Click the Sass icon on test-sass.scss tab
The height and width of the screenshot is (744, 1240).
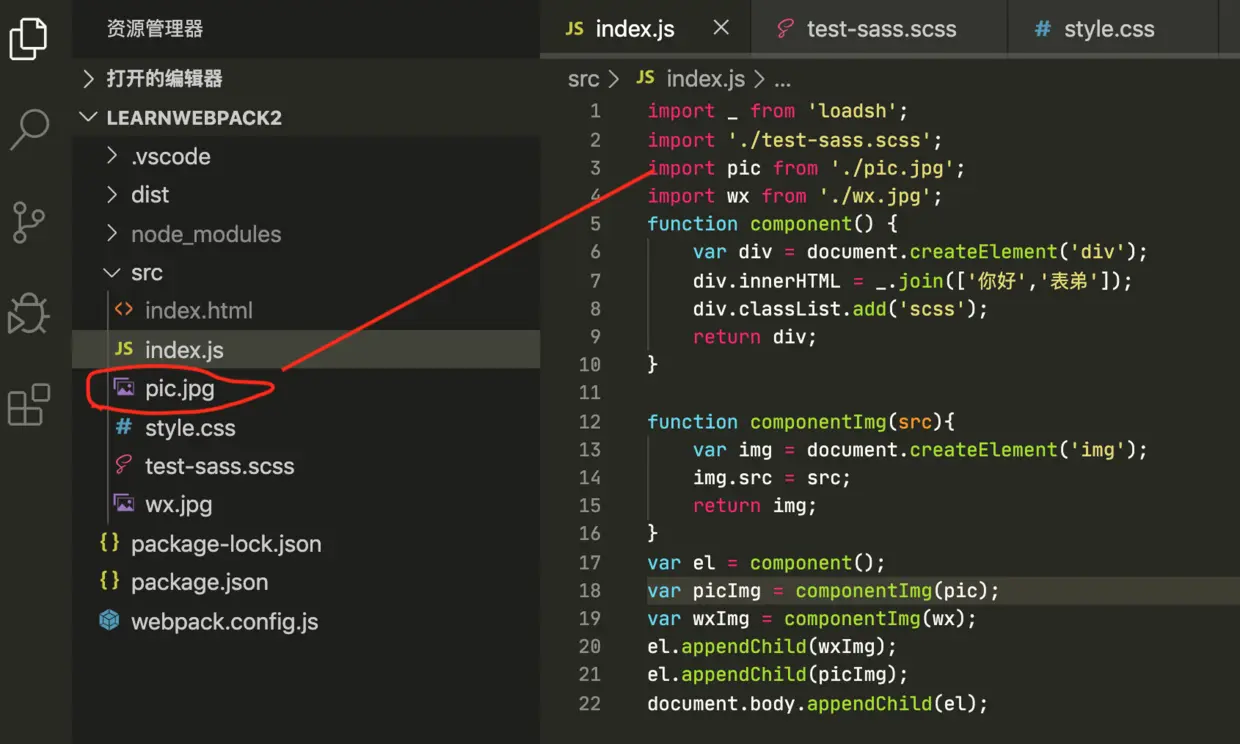pos(786,29)
